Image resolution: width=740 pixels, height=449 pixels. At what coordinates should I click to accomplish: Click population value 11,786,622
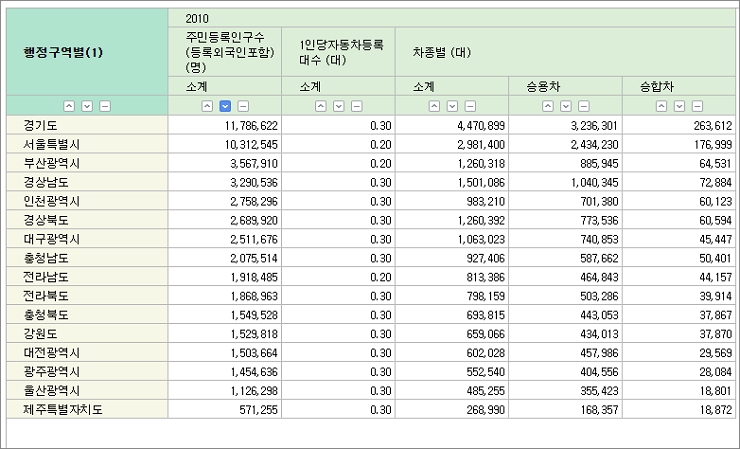tap(251, 126)
